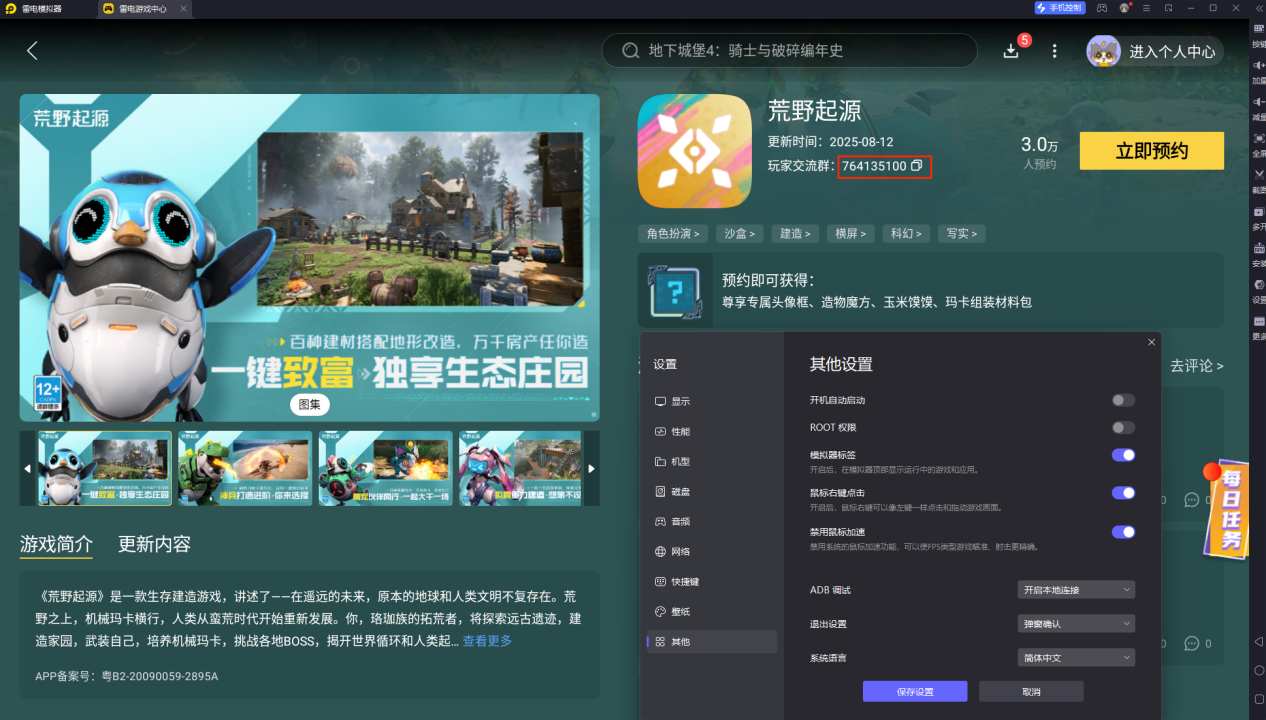Viewport: 1266px width, 720px height.
Task: Click the 沙盒 tag
Action: 739,233
